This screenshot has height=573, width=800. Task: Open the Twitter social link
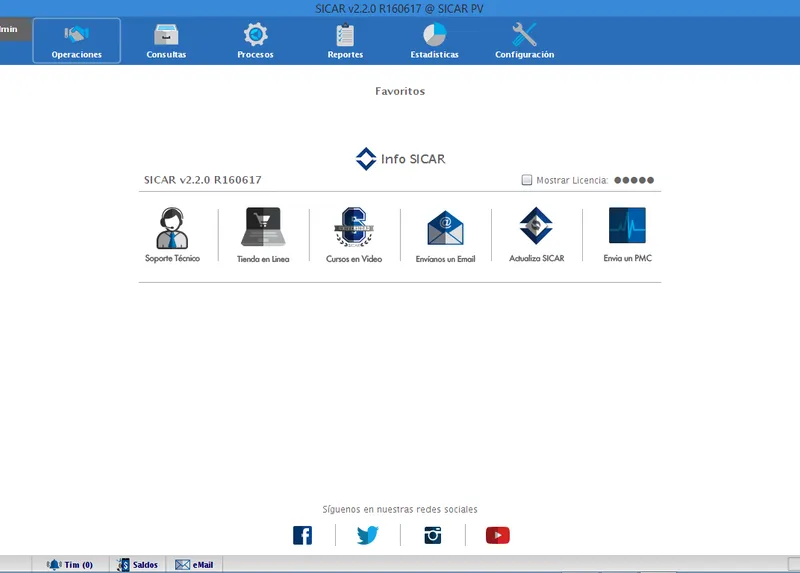point(367,535)
